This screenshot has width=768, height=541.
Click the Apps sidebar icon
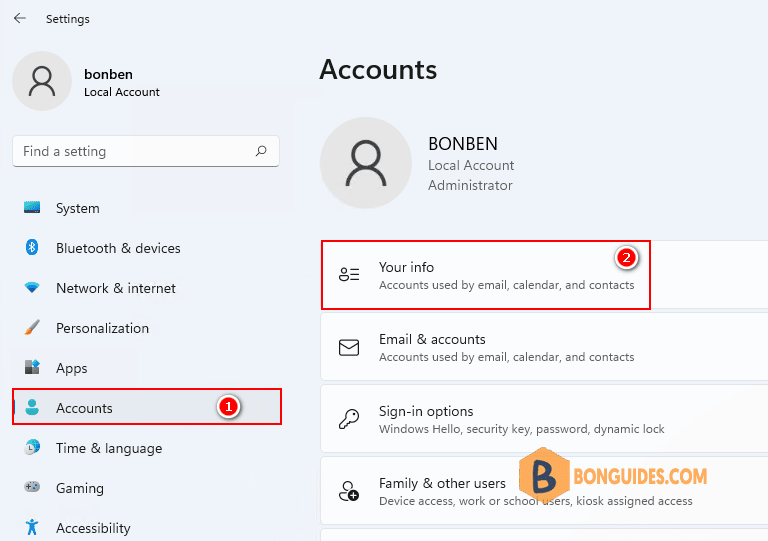coord(32,368)
